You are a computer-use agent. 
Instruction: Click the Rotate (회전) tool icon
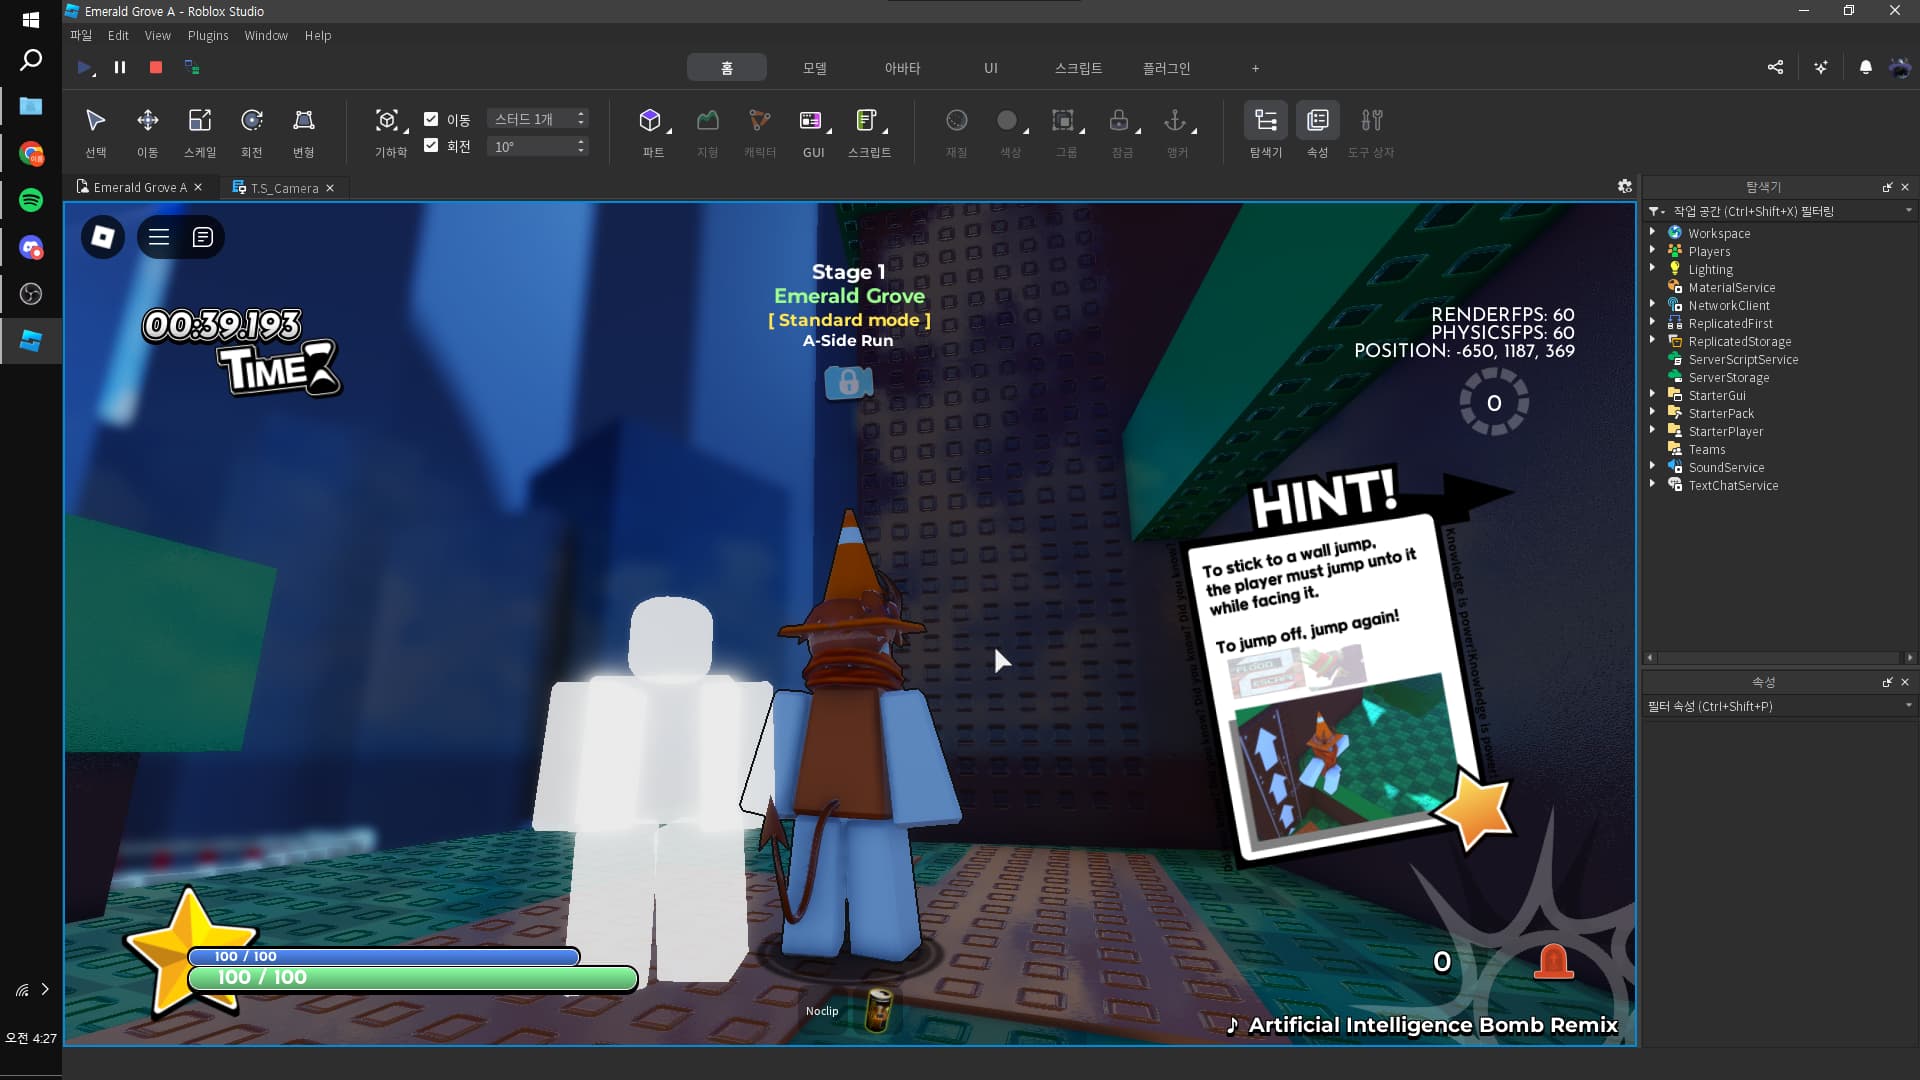click(251, 122)
